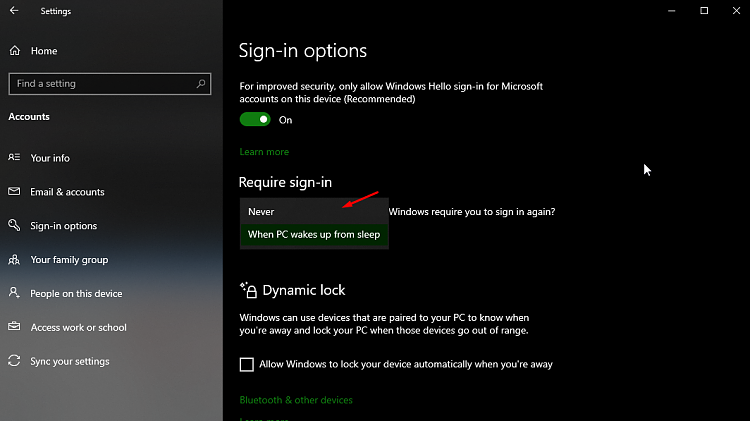This screenshot has width=750, height=421.
Task: Click the Dynamic lock padlock icon
Action: [249, 290]
